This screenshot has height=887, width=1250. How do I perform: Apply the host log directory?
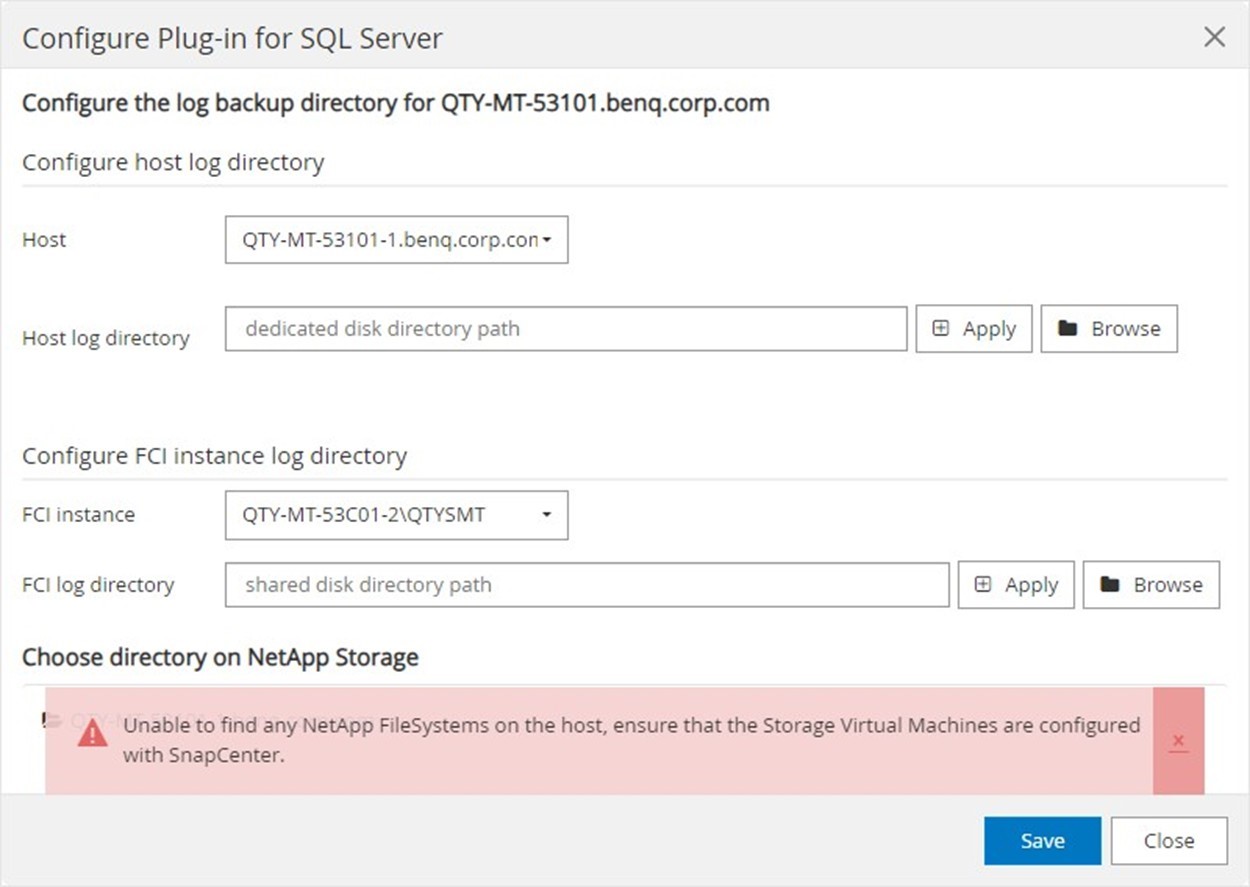973,328
